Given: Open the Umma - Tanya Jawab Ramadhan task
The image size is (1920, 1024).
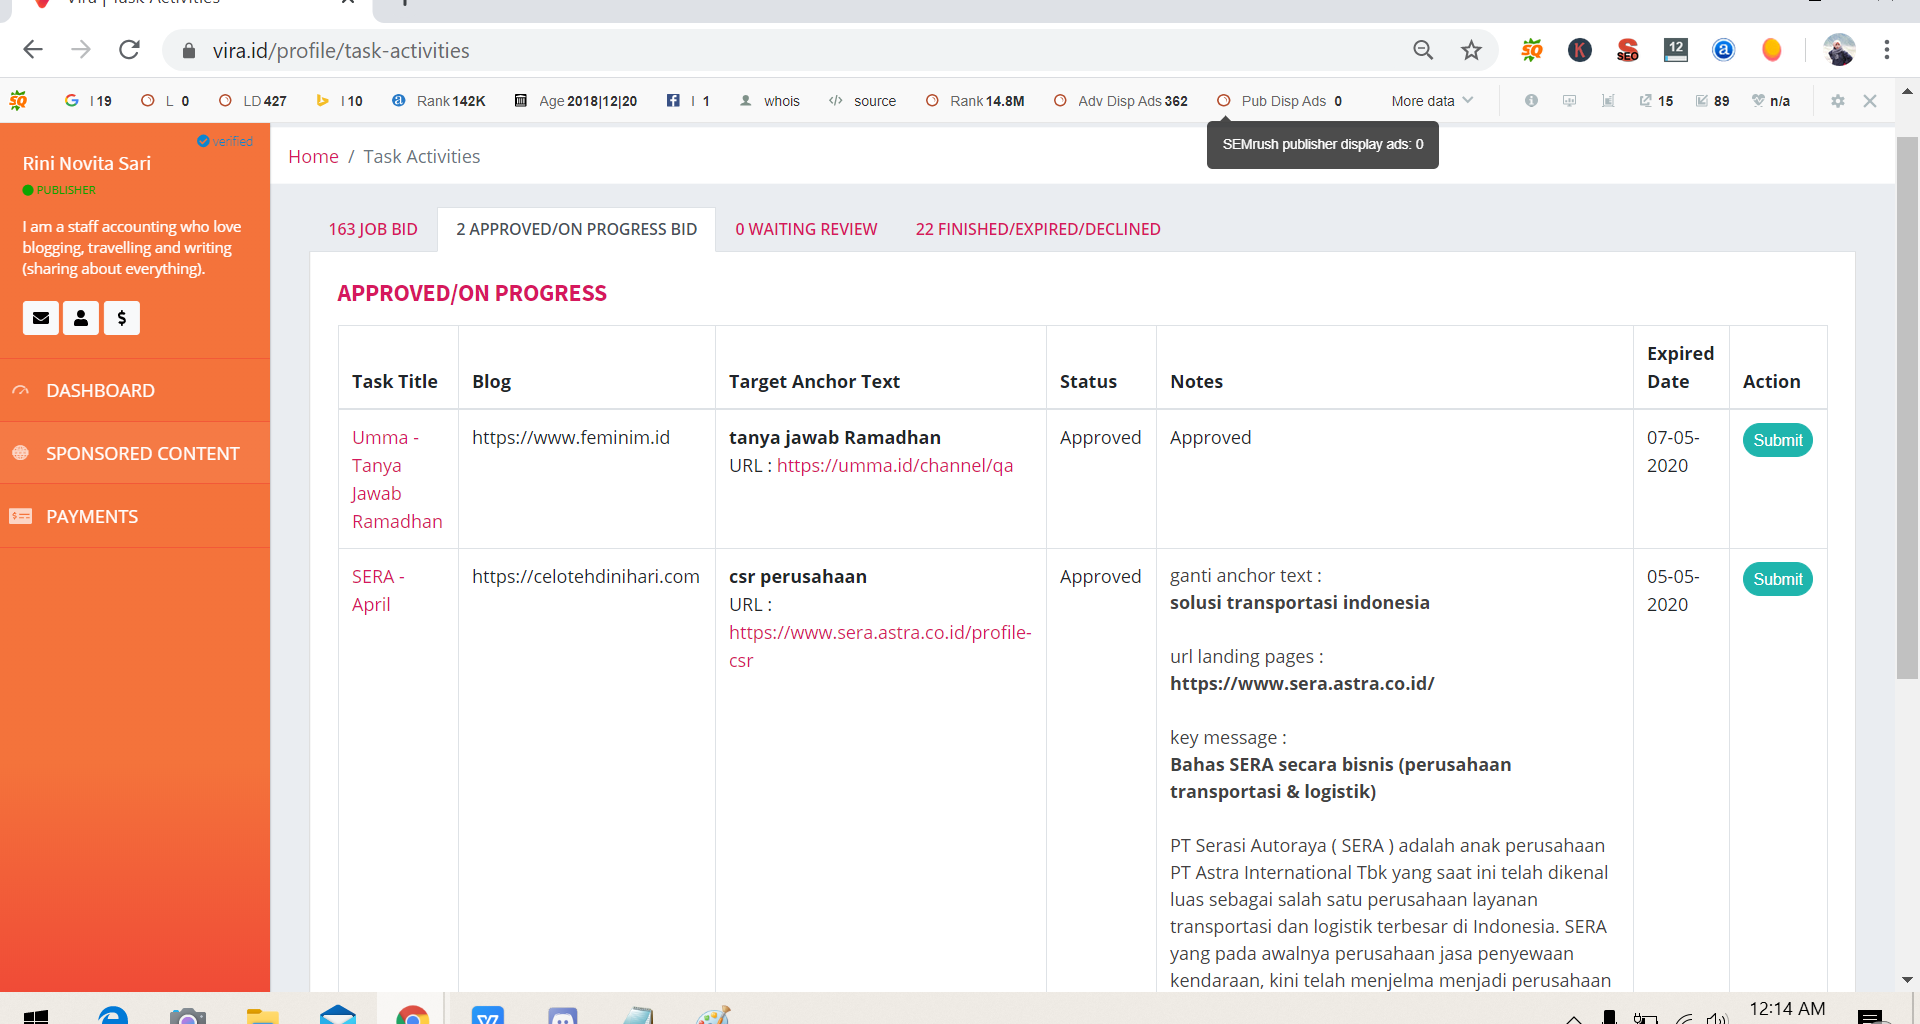Looking at the screenshot, I should click(x=396, y=479).
